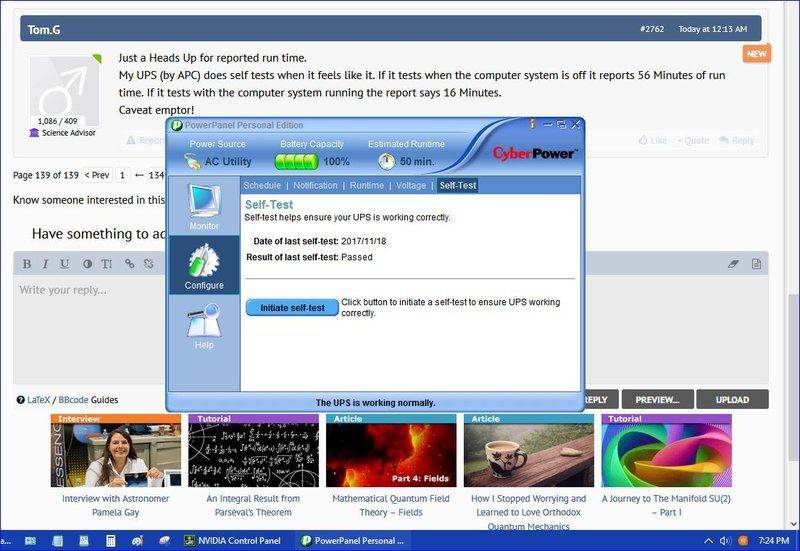Switch to the Runtime tab
This screenshot has width=800, height=551.
point(367,186)
